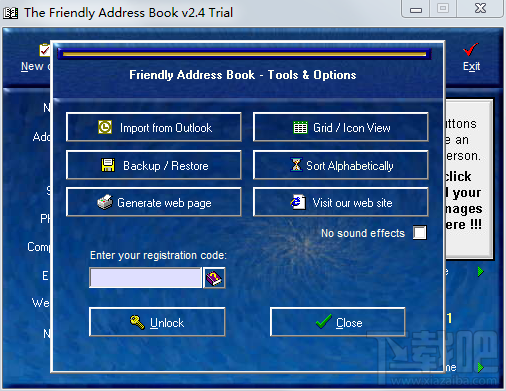Click the upper green arrow in main window
Image resolution: width=506 pixels, height=391 pixels.
pos(480,272)
